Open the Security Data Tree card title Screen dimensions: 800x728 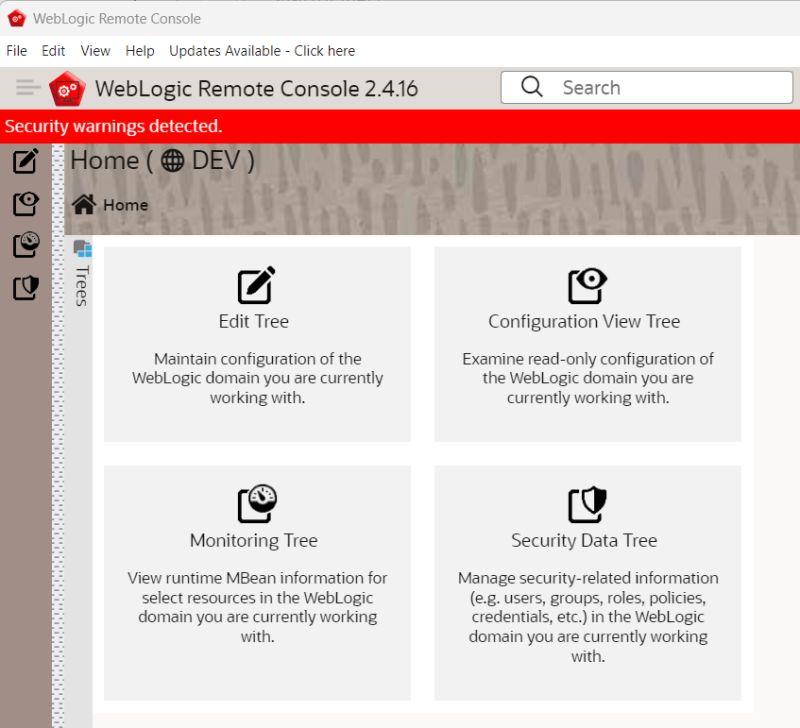584,540
